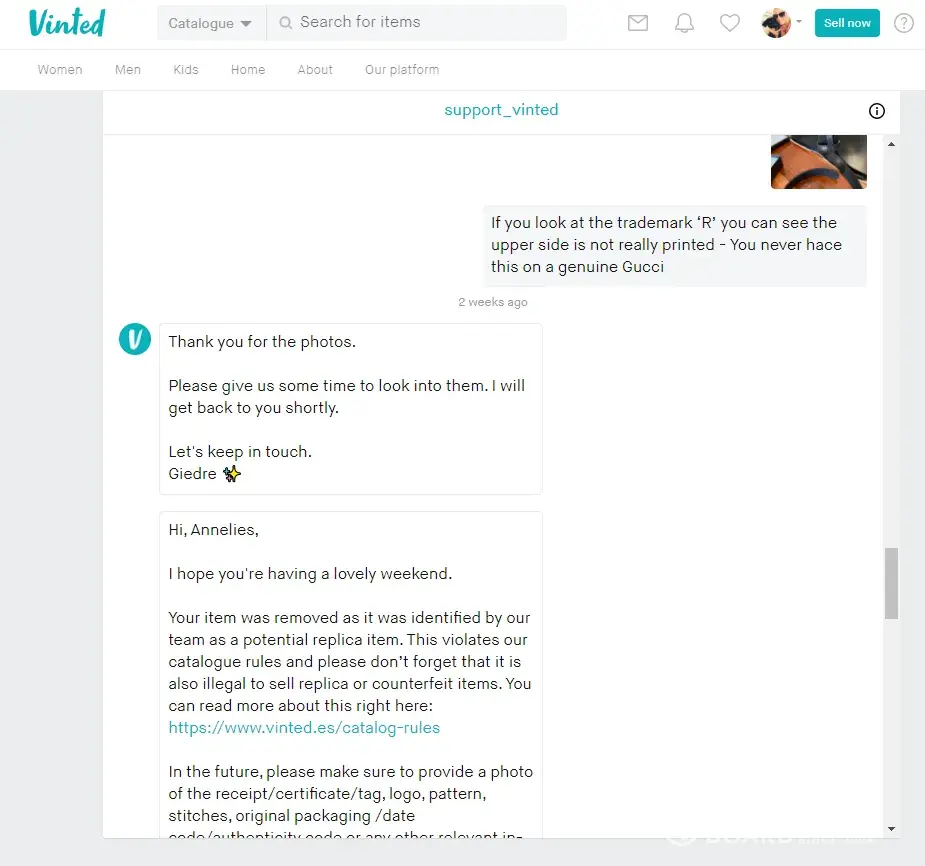Click the help question mark icon

click(904, 23)
